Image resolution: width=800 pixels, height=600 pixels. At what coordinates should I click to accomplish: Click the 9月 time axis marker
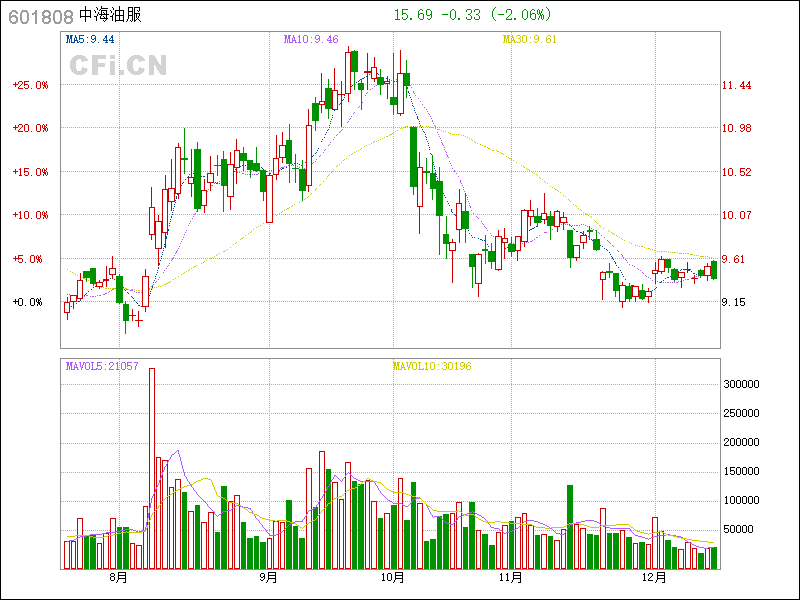pos(267,578)
